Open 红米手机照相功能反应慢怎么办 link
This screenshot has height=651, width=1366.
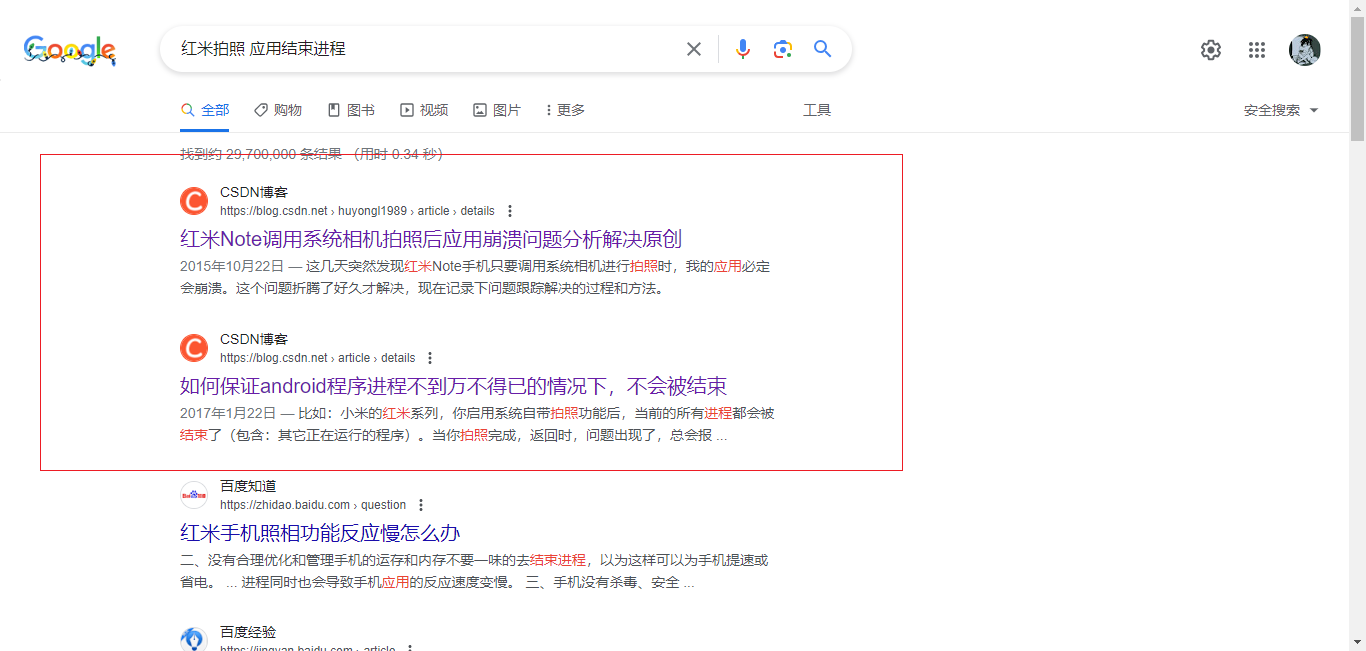pos(320,533)
